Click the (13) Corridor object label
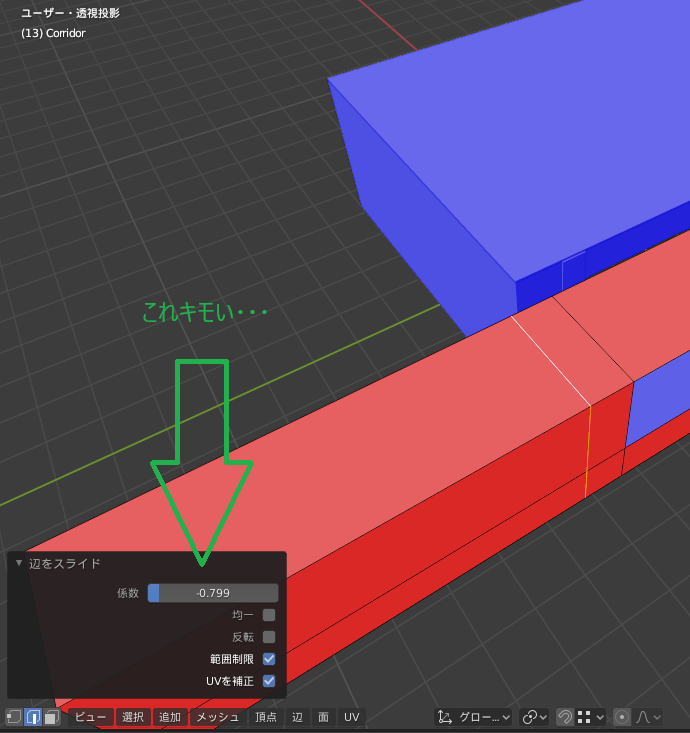This screenshot has height=733, width=690. (x=53, y=33)
